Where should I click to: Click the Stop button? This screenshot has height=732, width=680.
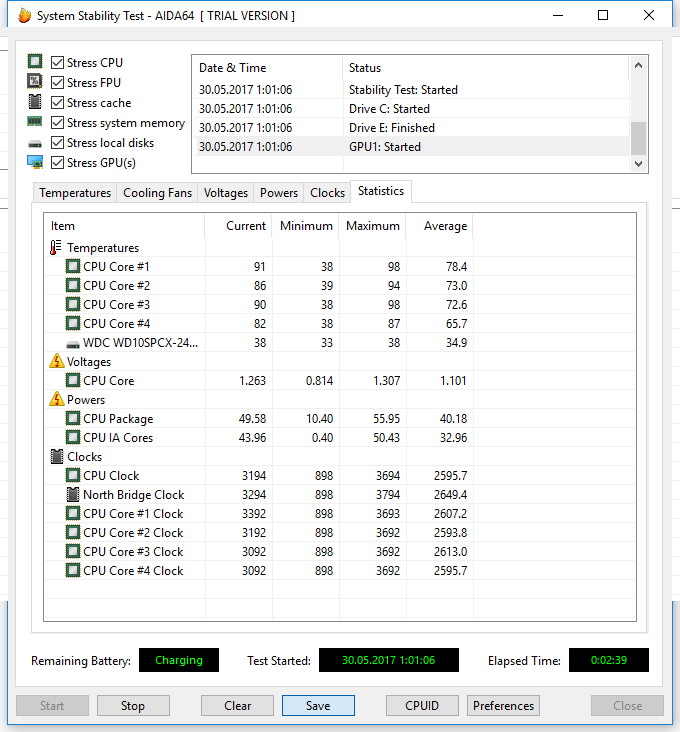(133, 705)
